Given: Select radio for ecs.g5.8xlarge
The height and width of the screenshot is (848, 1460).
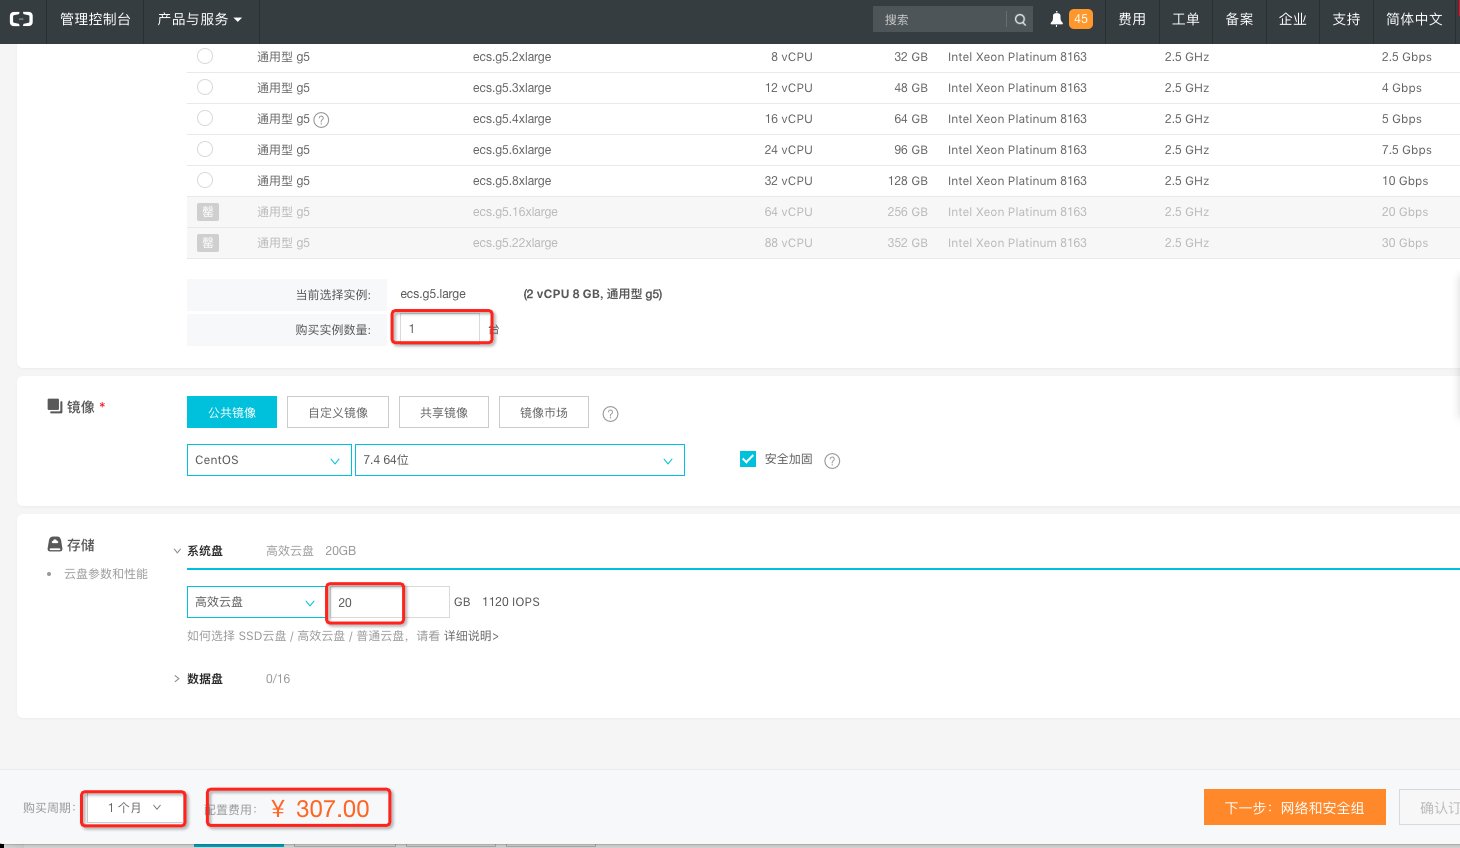Looking at the screenshot, I should [205, 180].
